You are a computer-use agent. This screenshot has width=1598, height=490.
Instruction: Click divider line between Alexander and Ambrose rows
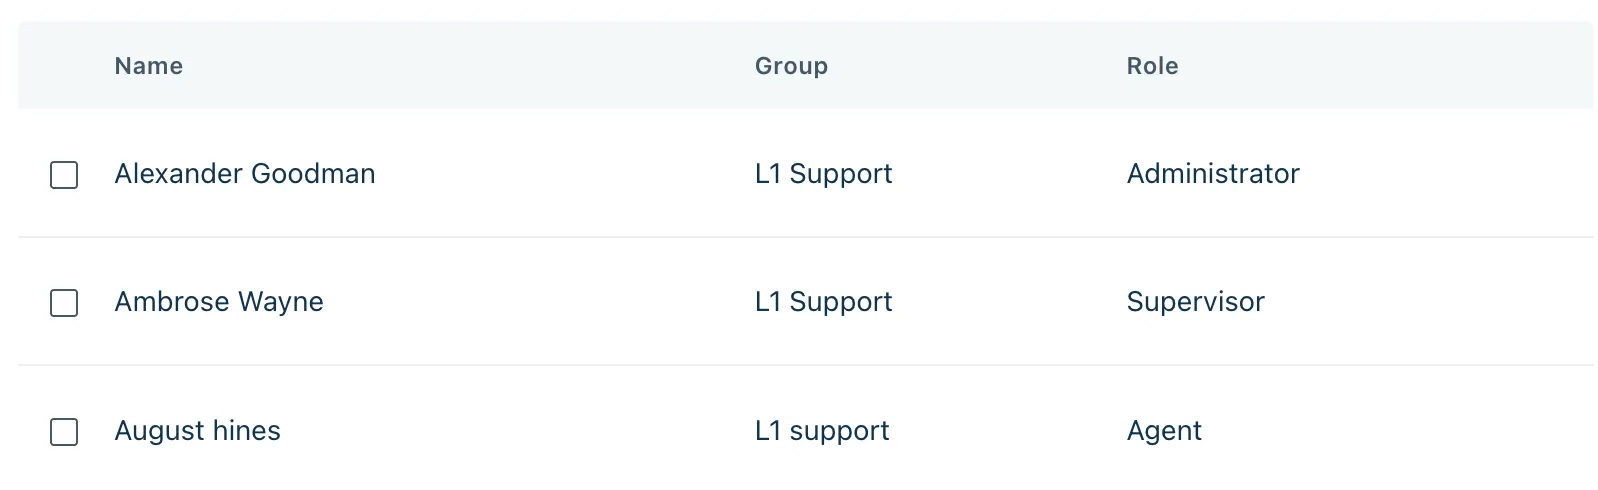coord(800,237)
